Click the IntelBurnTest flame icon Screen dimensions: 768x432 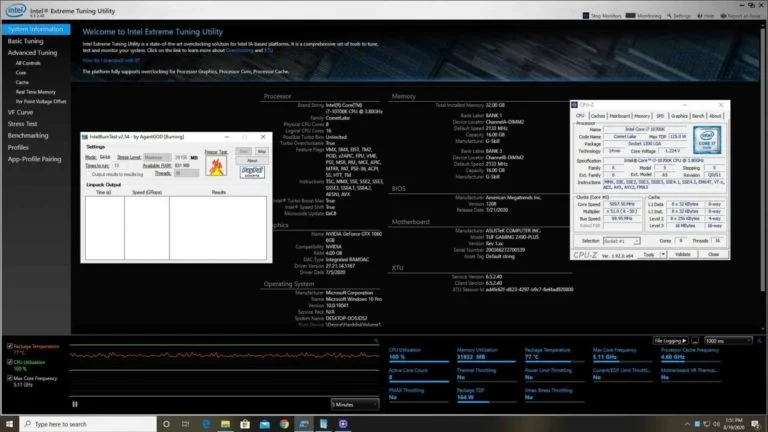[216, 167]
